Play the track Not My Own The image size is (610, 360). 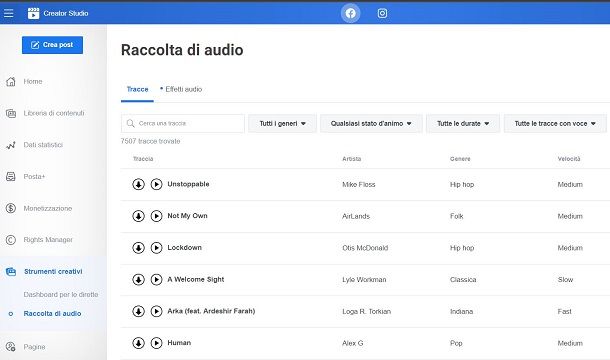[x=156, y=216]
